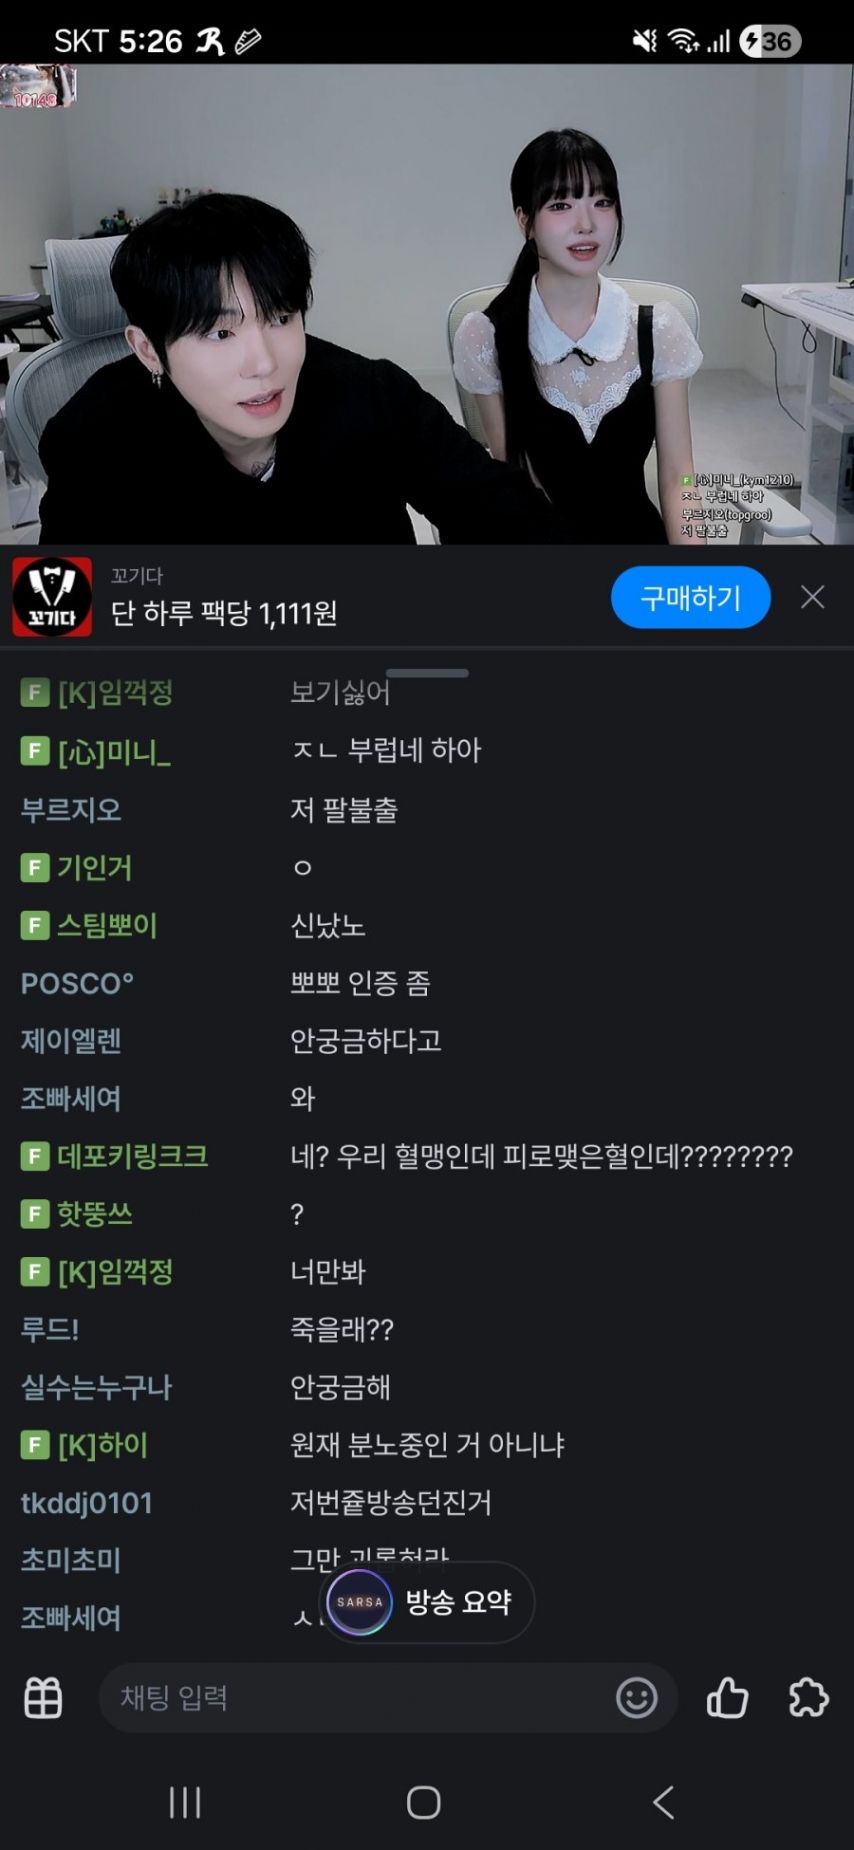Click the 구매하기 purchase button
This screenshot has width=854, height=1850.
coord(691,598)
